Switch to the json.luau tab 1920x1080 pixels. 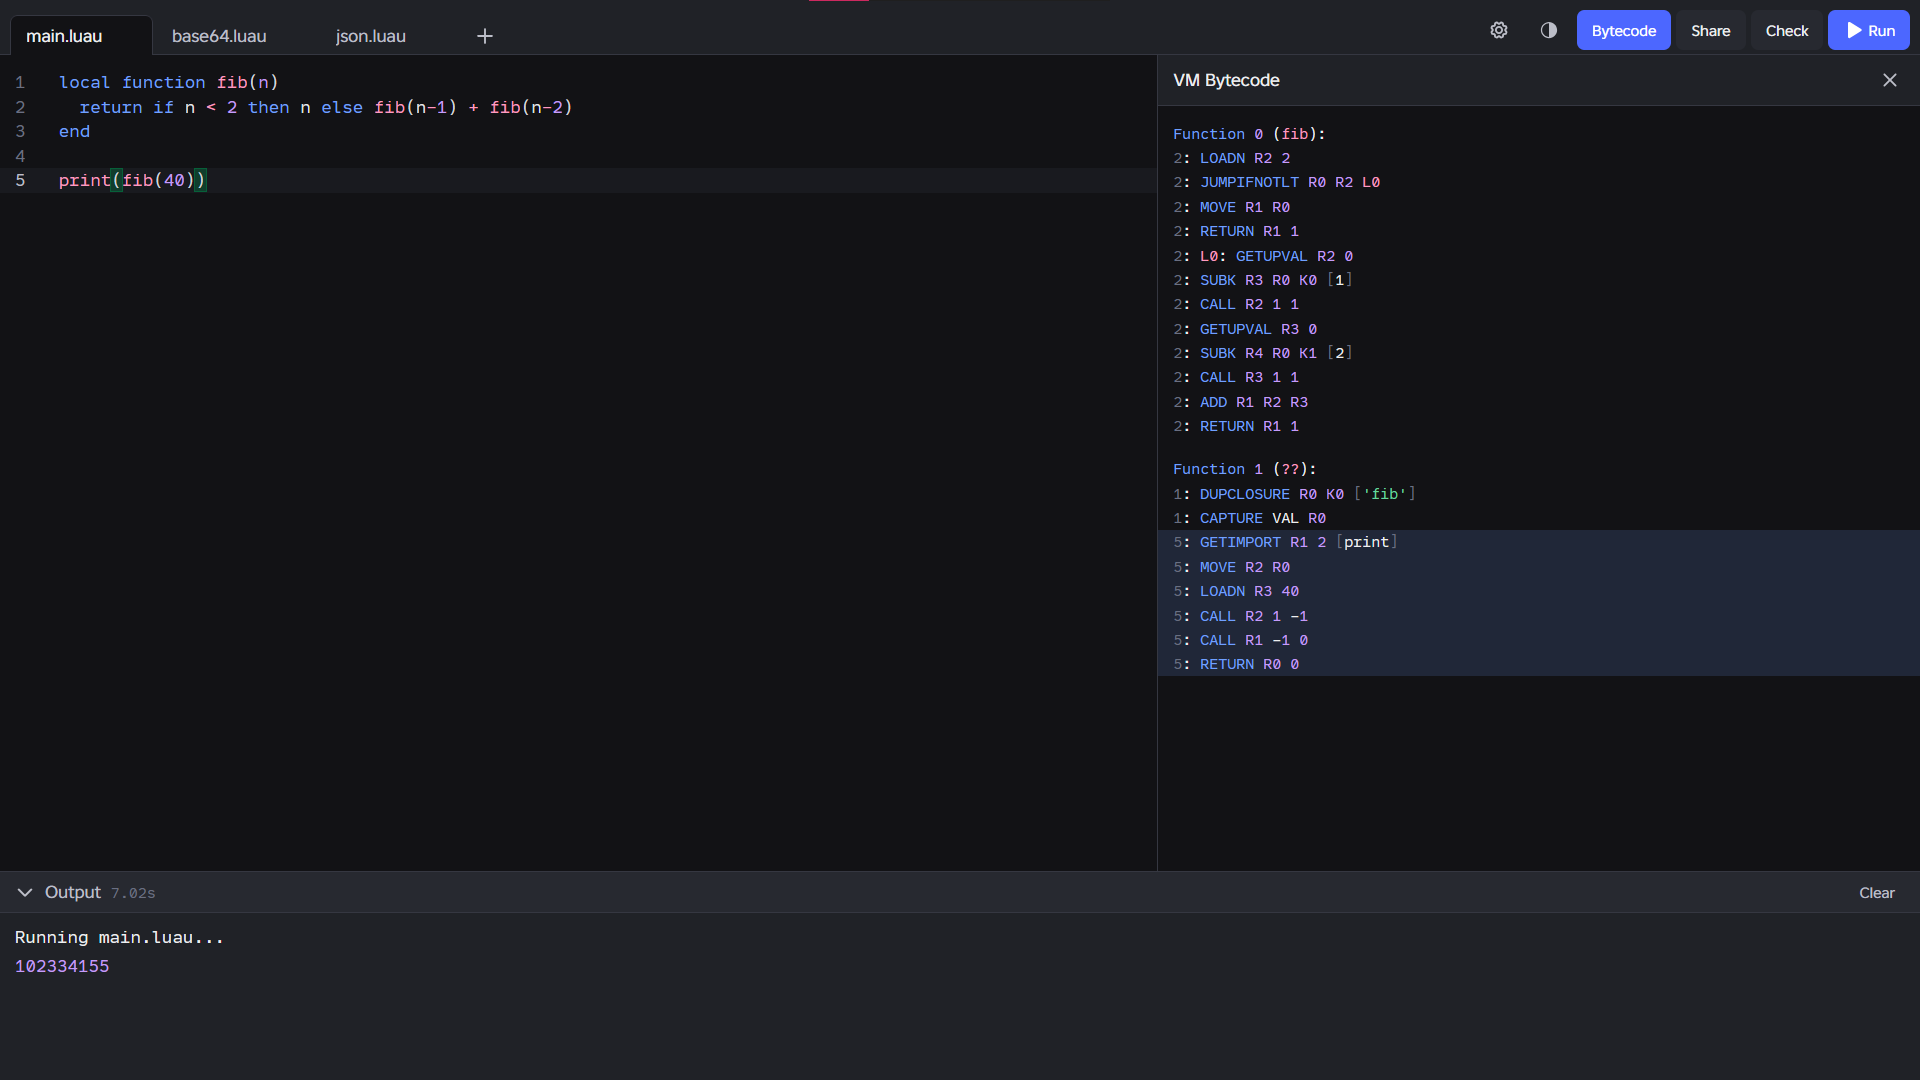[x=370, y=36]
